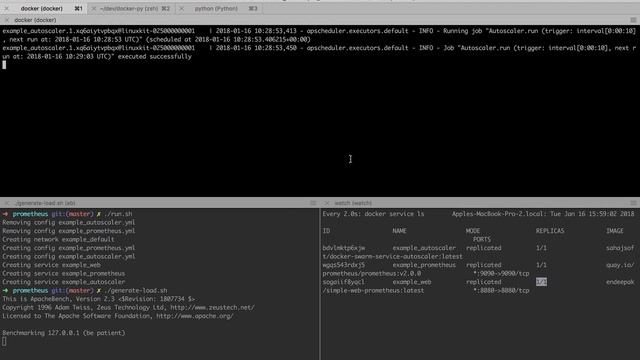Viewport: 640px width, 360px height.
Task: Click the watch (watch) pane title
Action: click(x=353, y=203)
